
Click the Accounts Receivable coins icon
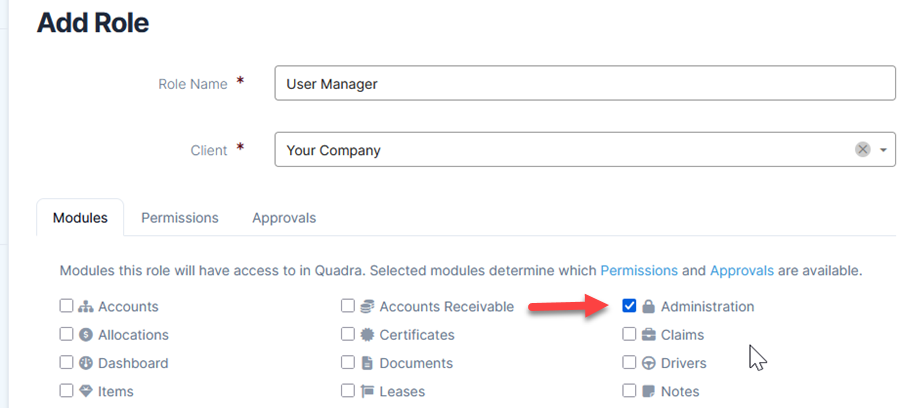367,306
